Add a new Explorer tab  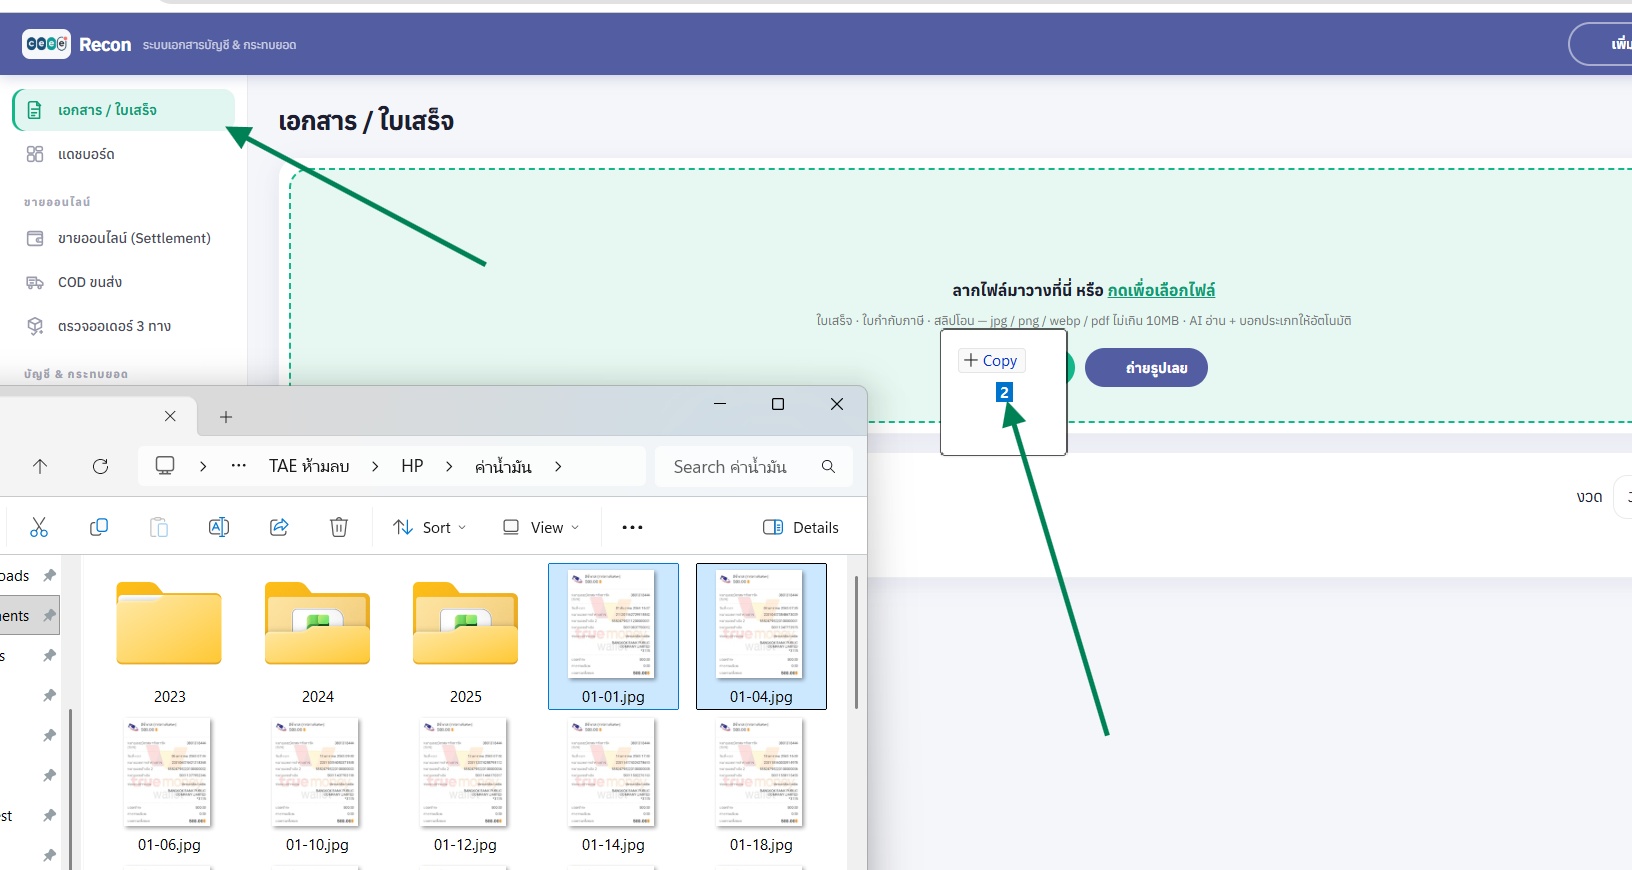[x=226, y=417]
